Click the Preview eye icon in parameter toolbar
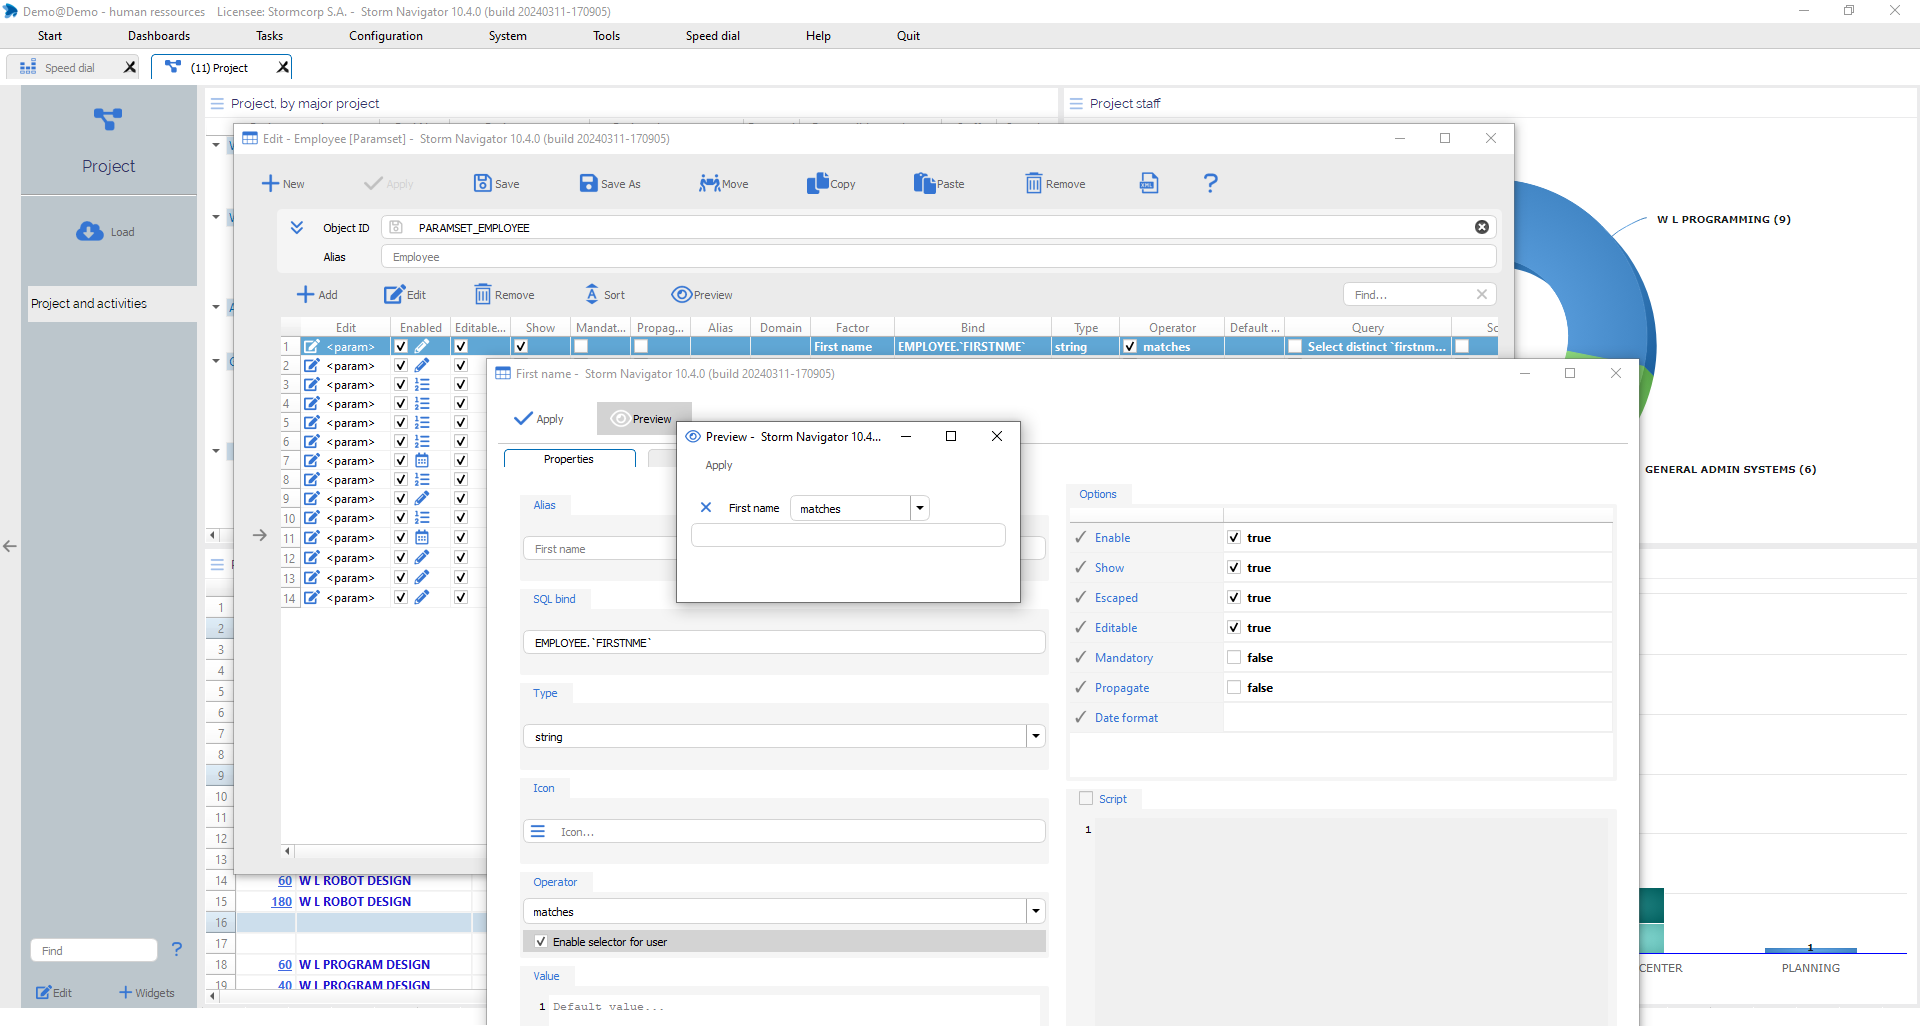 click(682, 294)
